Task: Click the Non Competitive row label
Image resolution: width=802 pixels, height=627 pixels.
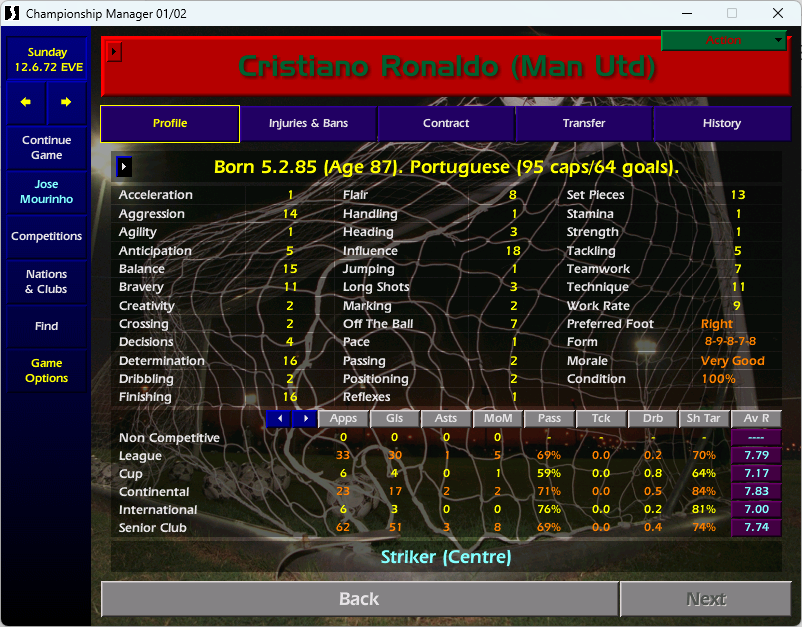Action: click(x=169, y=438)
